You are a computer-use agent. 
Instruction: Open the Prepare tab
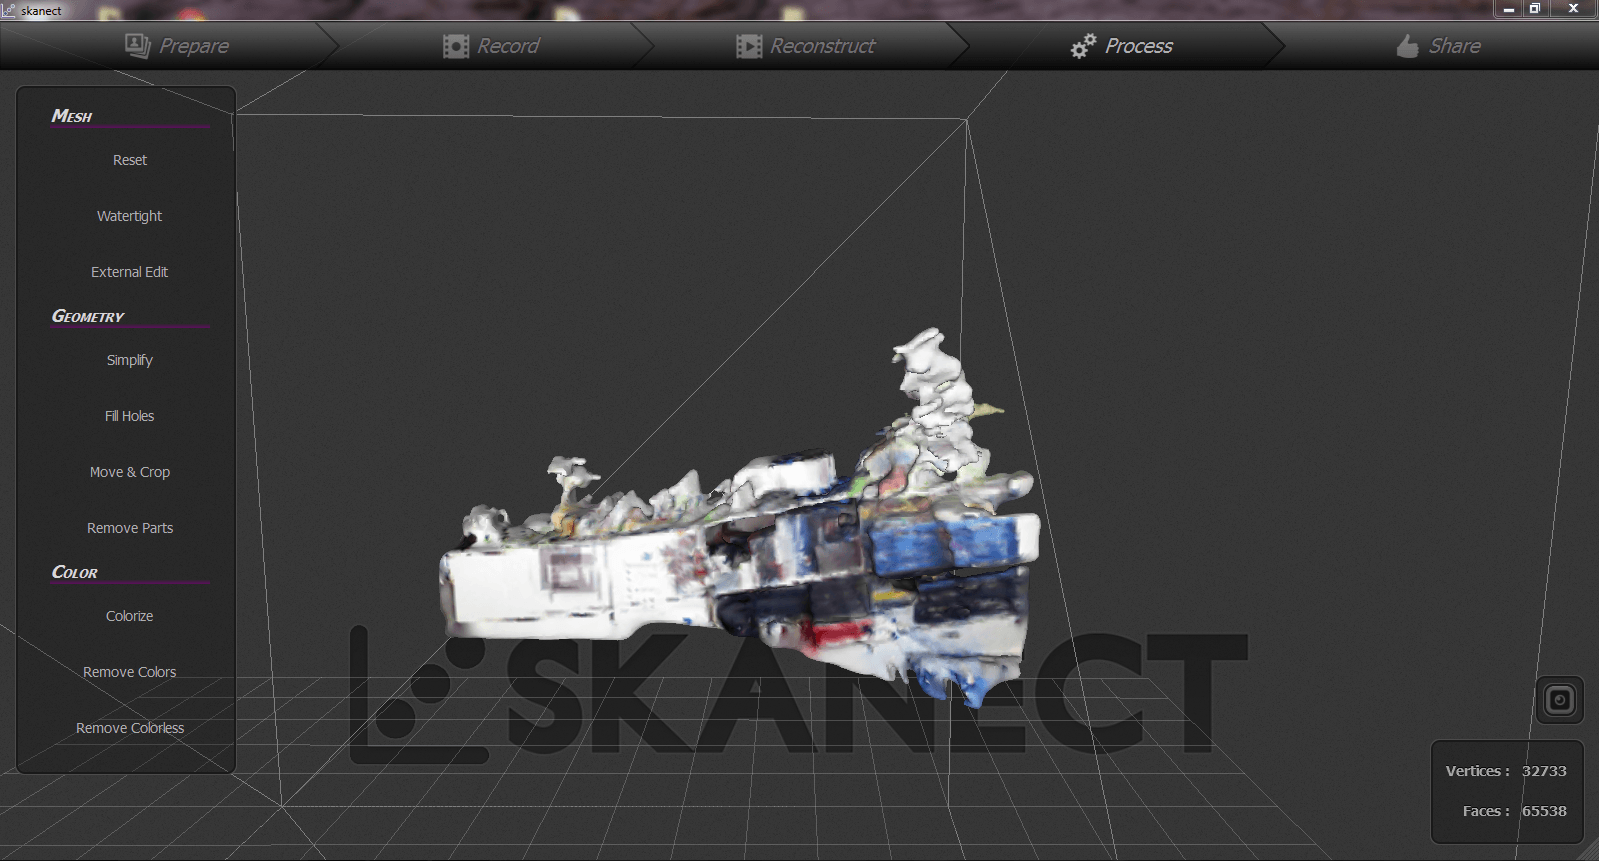tap(177, 46)
